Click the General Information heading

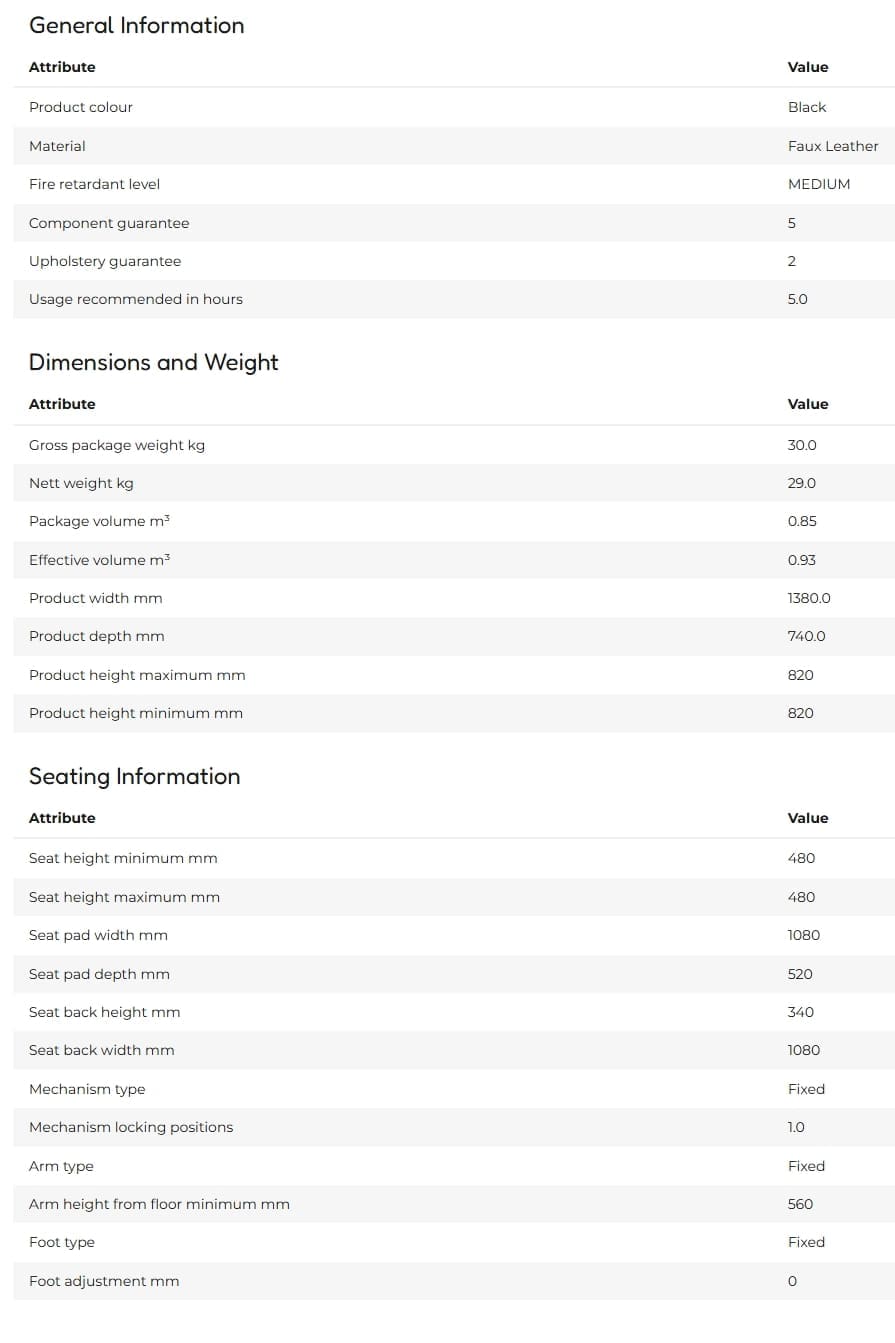(136, 26)
